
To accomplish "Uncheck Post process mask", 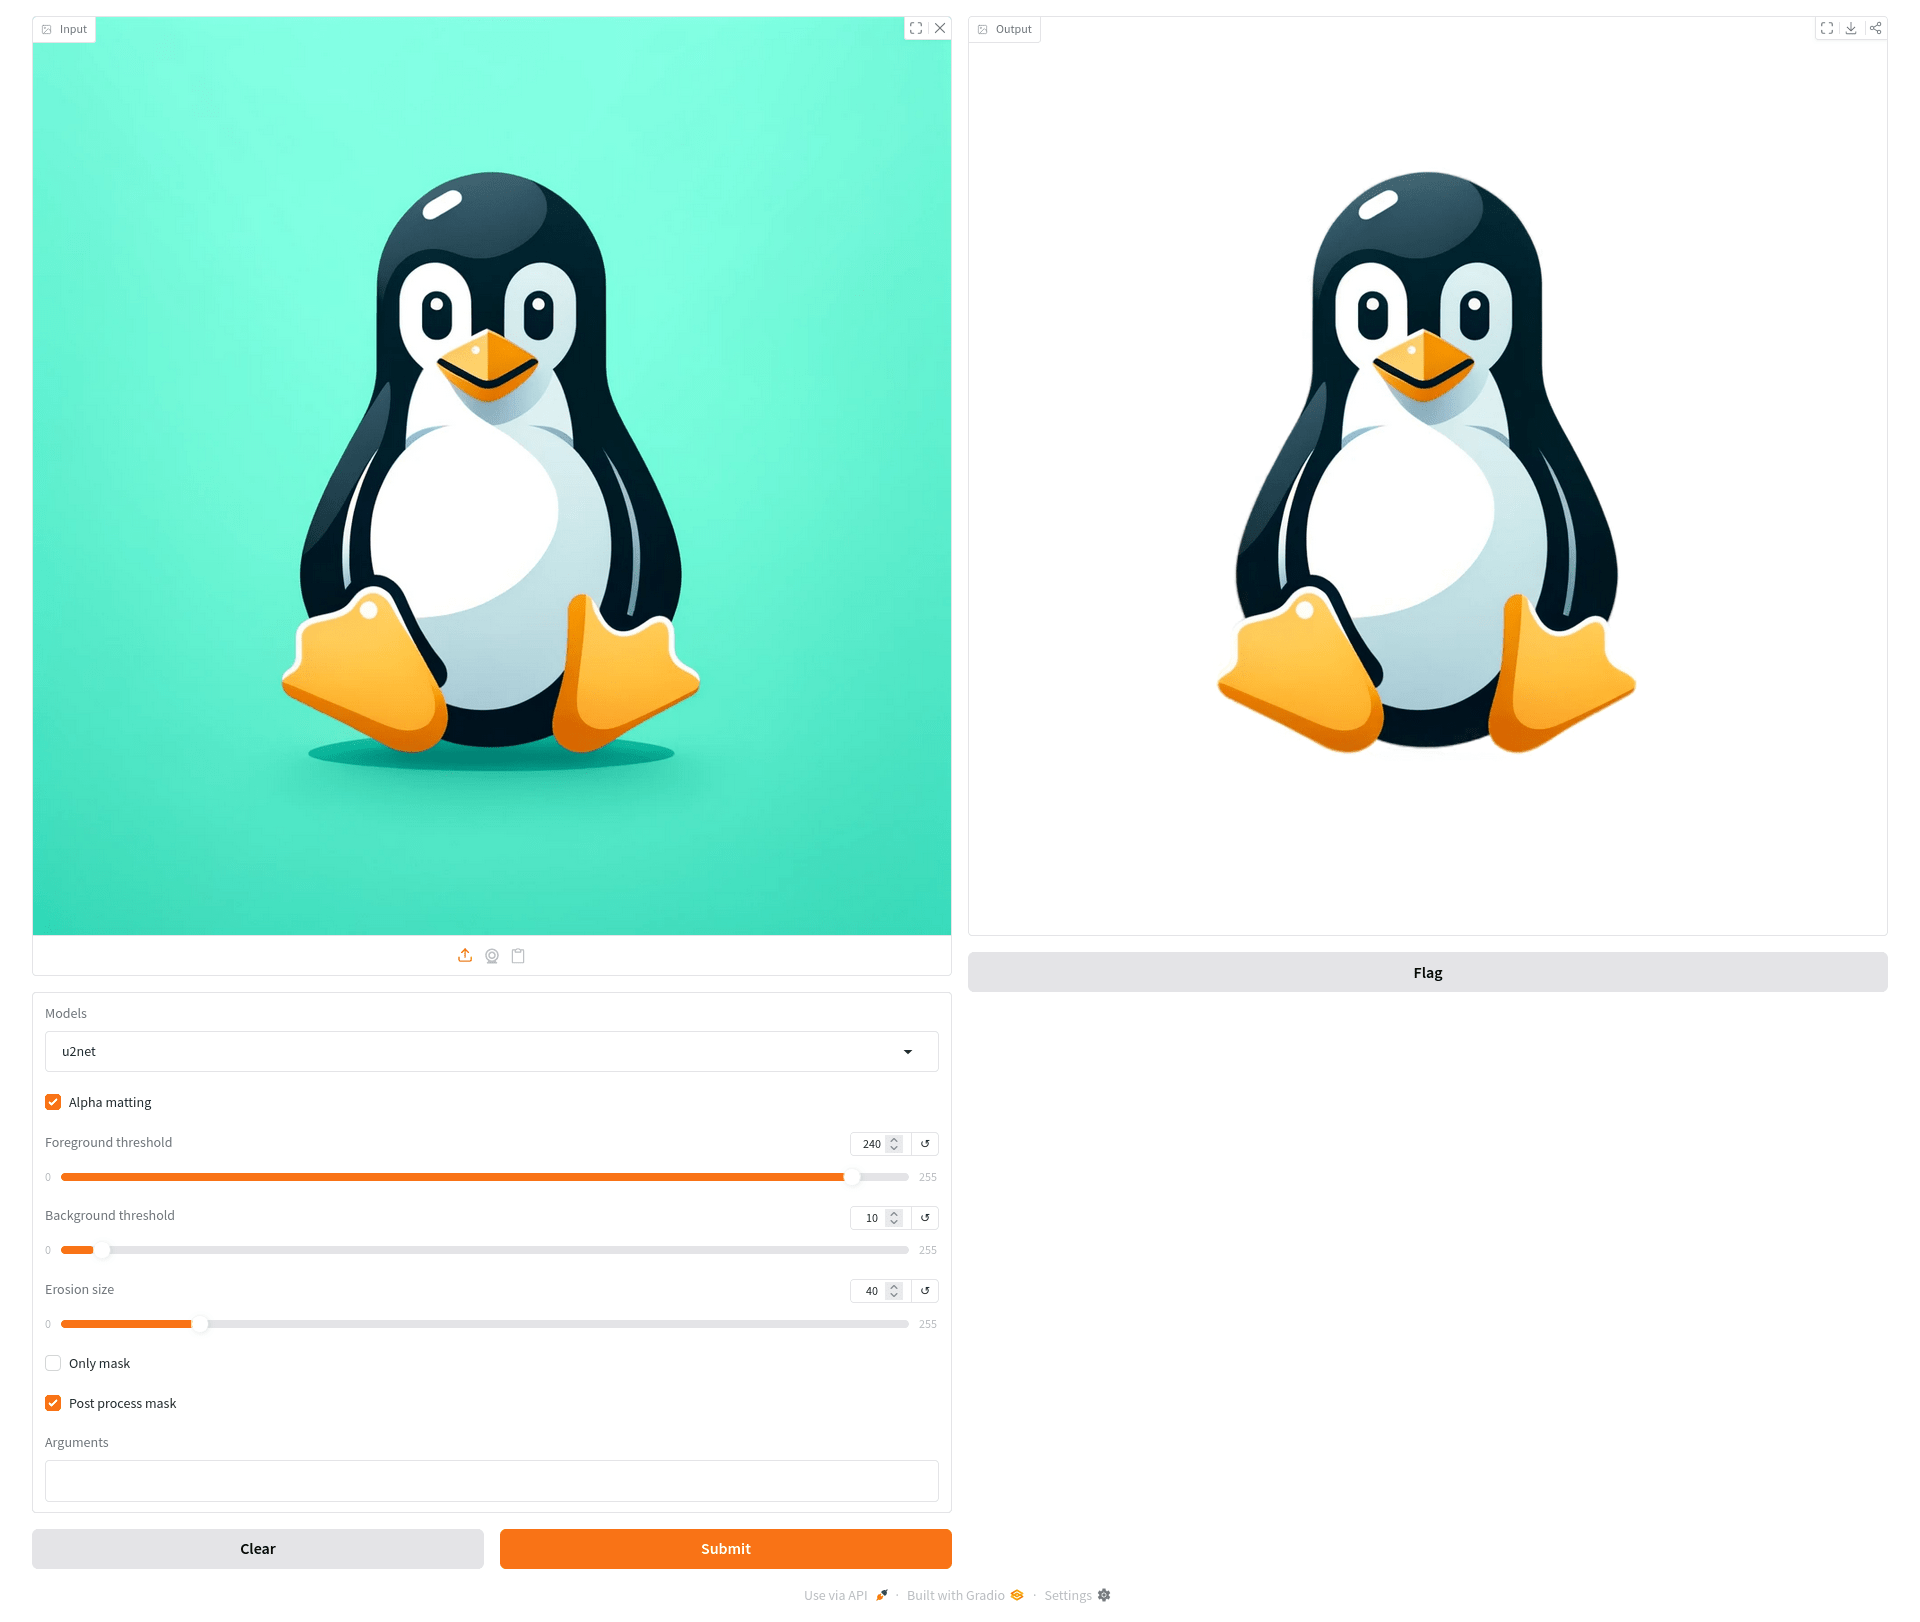I will tap(53, 1403).
